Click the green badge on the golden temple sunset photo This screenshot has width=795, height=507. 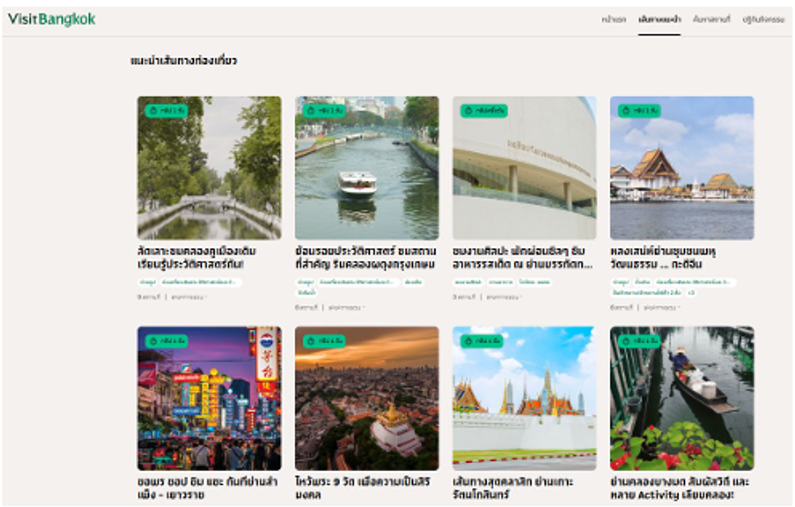pyautogui.click(x=324, y=341)
